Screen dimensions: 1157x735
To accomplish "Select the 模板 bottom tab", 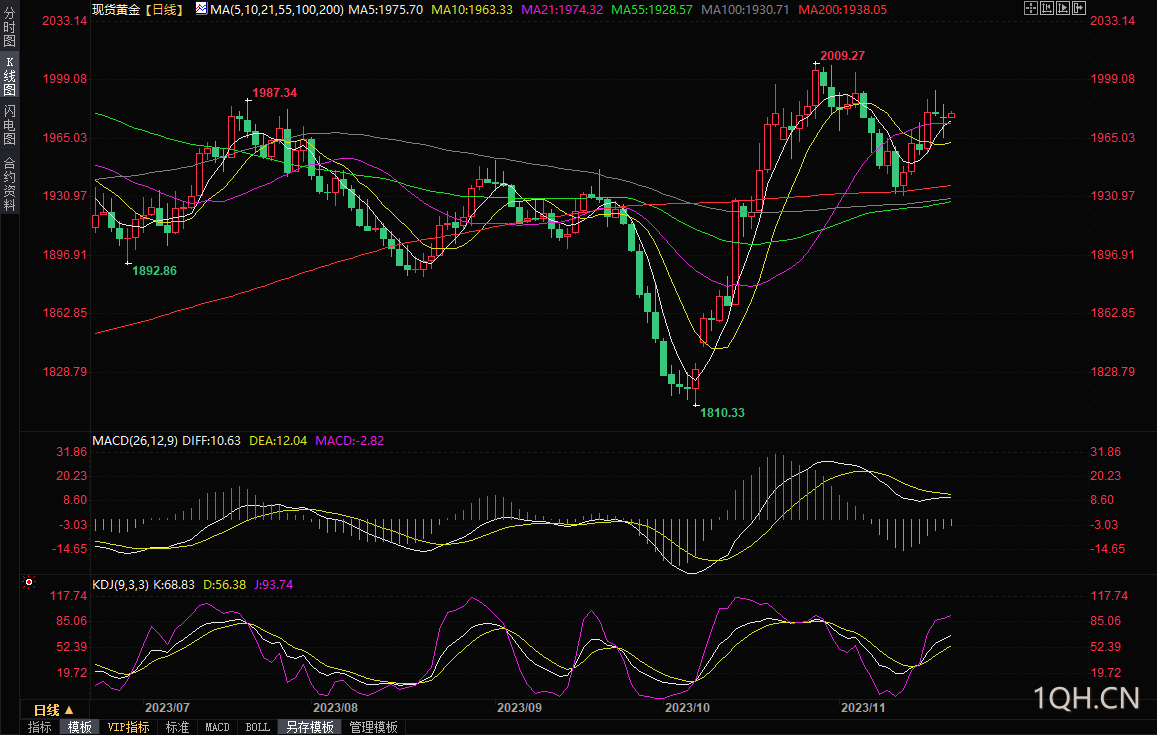I will tap(79, 727).
